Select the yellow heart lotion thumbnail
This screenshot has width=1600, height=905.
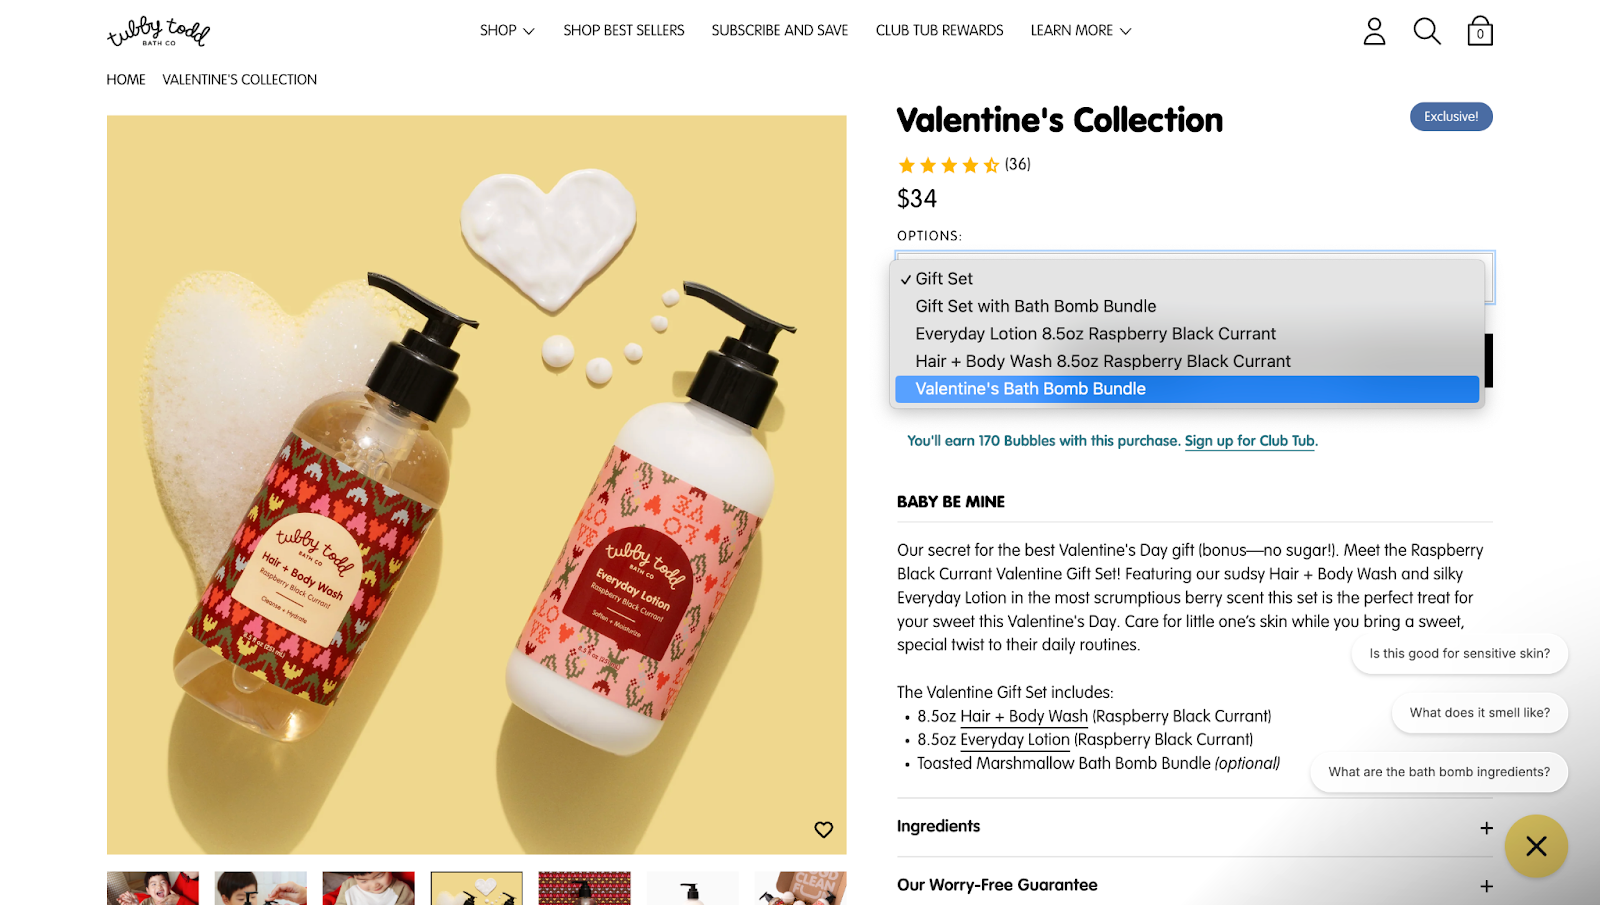[476, 888]
